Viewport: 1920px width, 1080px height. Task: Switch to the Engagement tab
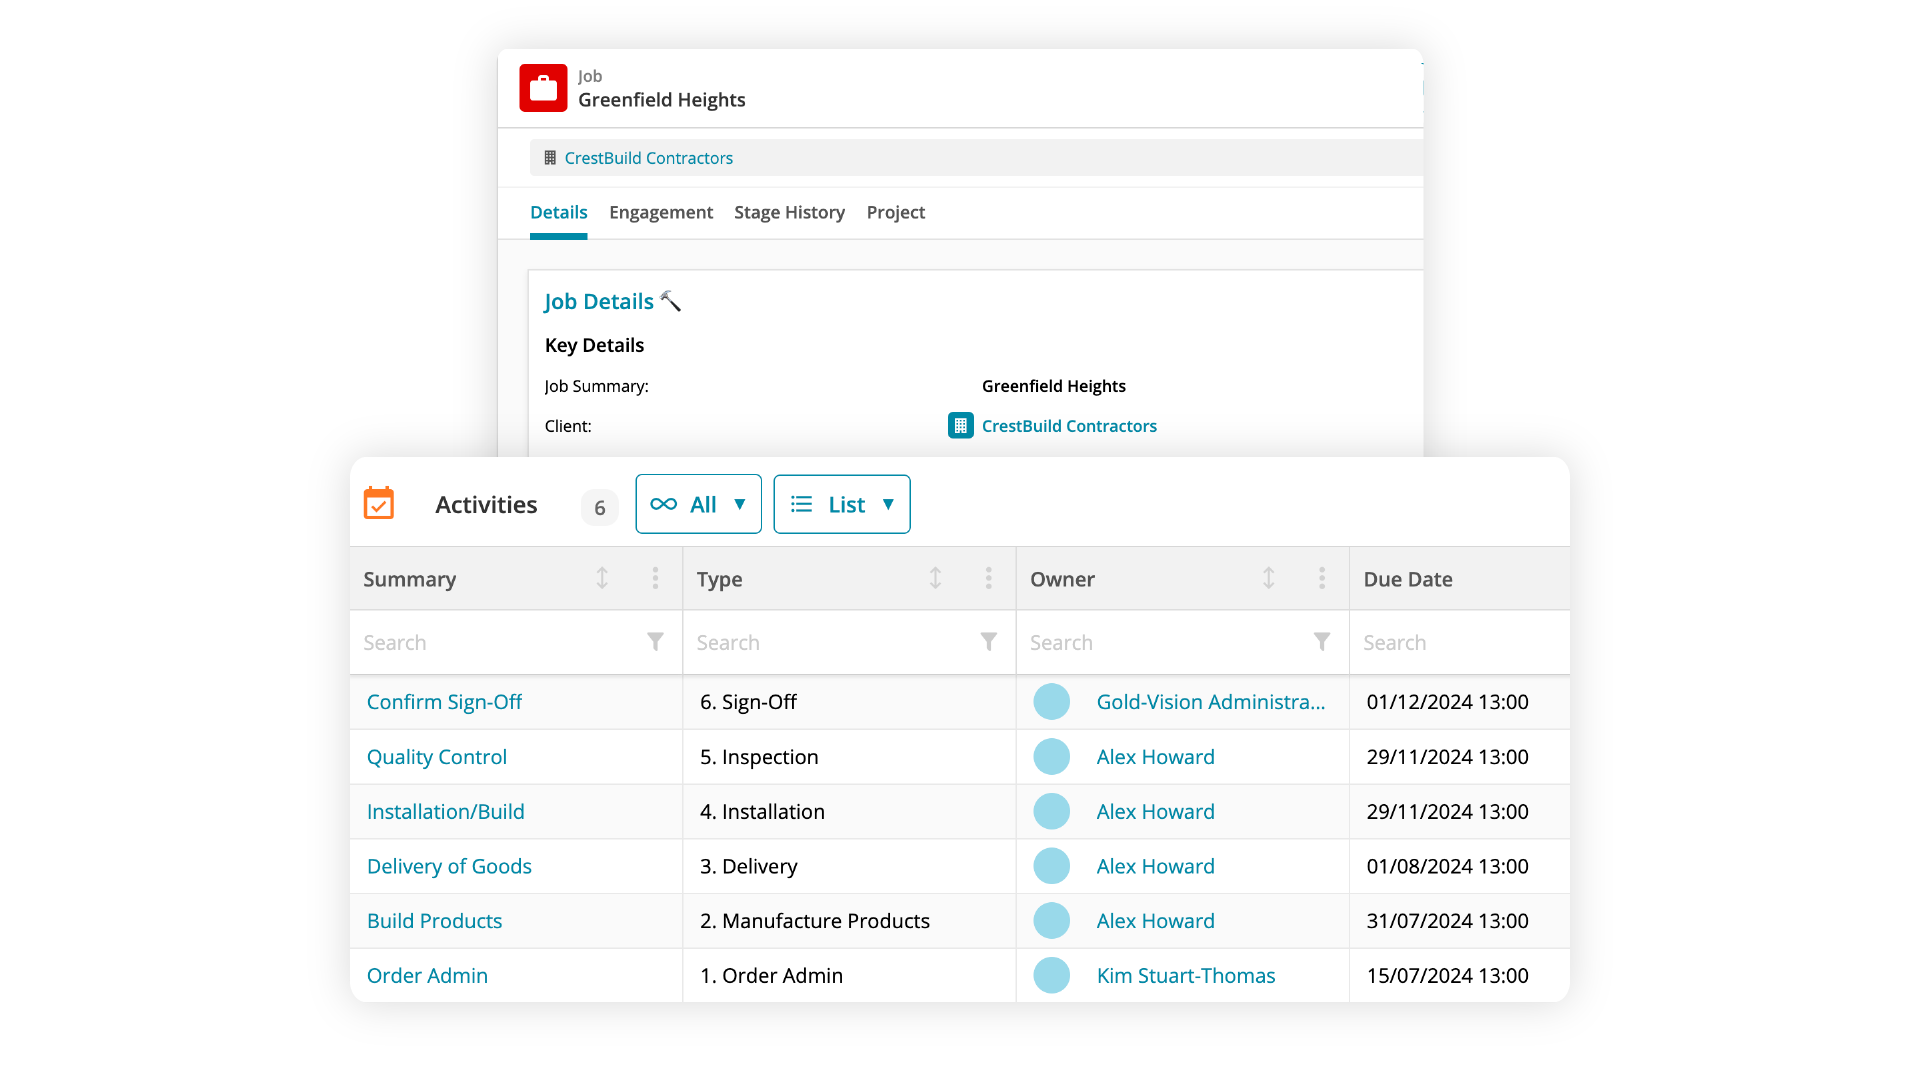pyautogui.click(x=661, y=212)
